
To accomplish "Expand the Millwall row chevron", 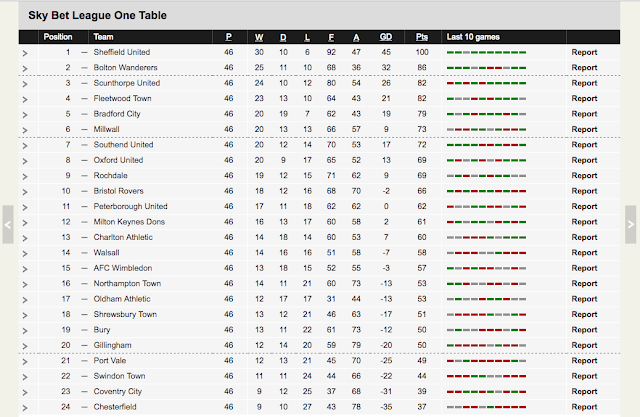I will click(x=25, y=130).
